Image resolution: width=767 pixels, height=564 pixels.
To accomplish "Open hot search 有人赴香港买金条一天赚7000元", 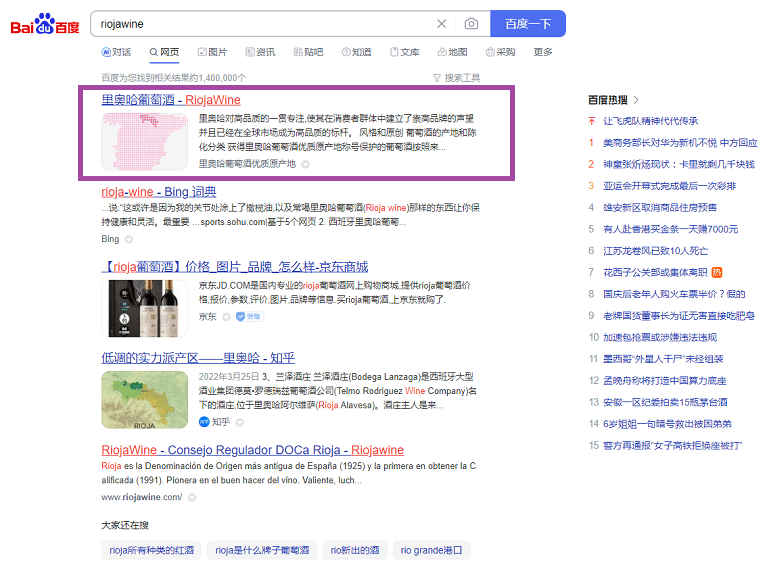I will click(671, 229).
